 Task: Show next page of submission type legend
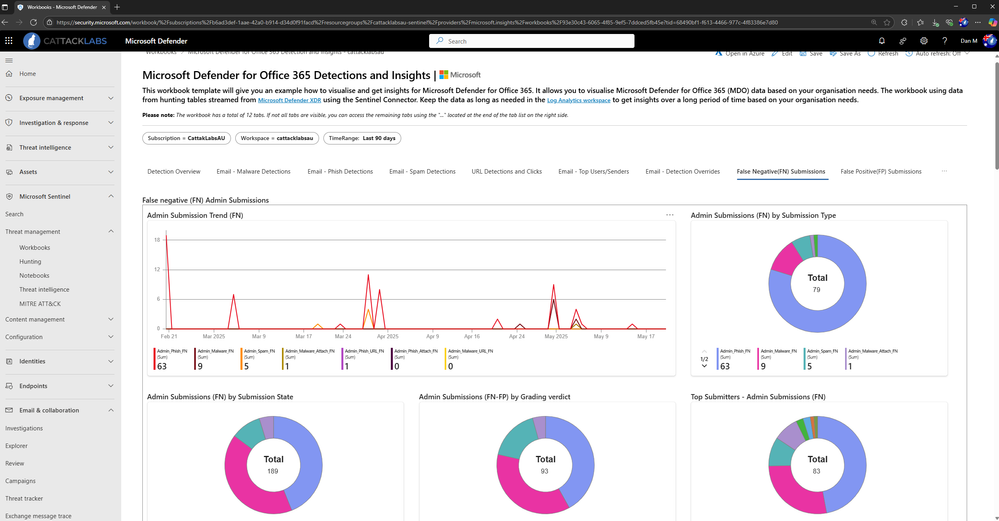[x=704, y=366]
